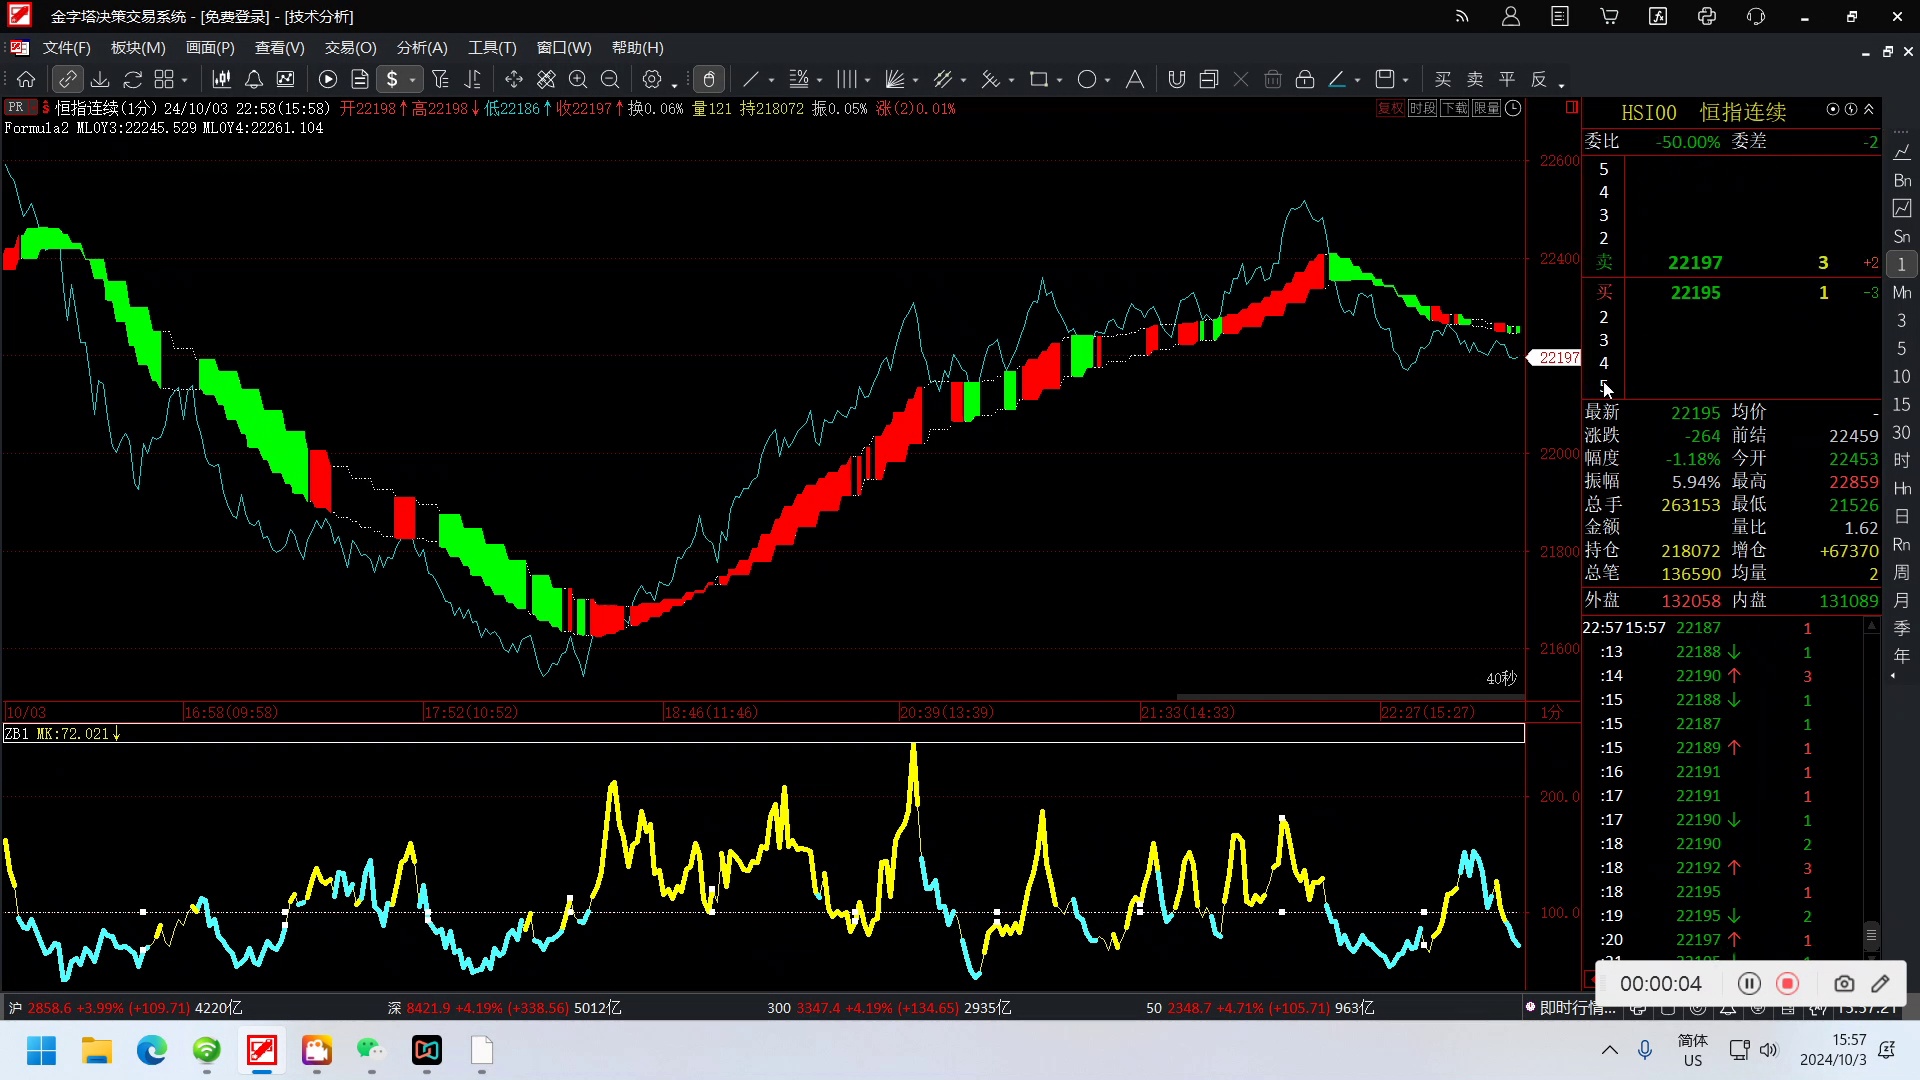The image size is (1920, 1080).
Task: Open the 交易(O) menu
Action: [x=350, y=48]
